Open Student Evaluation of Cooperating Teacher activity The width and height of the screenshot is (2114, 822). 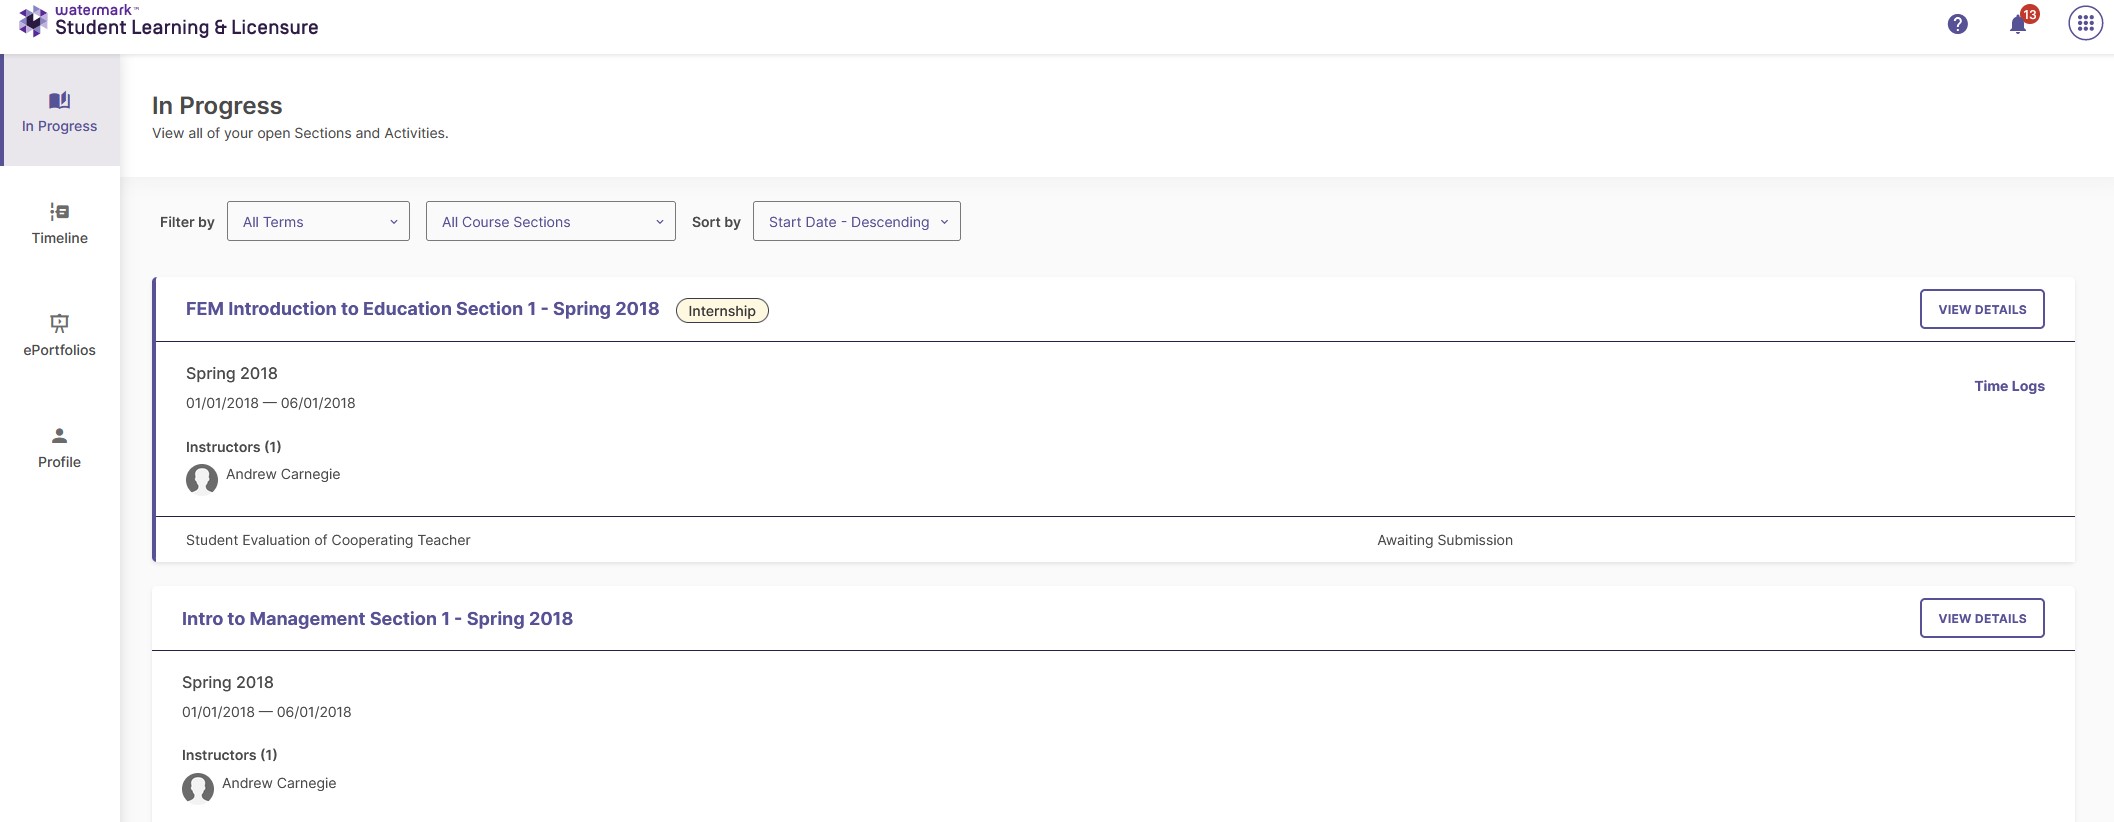click(328, 540)
